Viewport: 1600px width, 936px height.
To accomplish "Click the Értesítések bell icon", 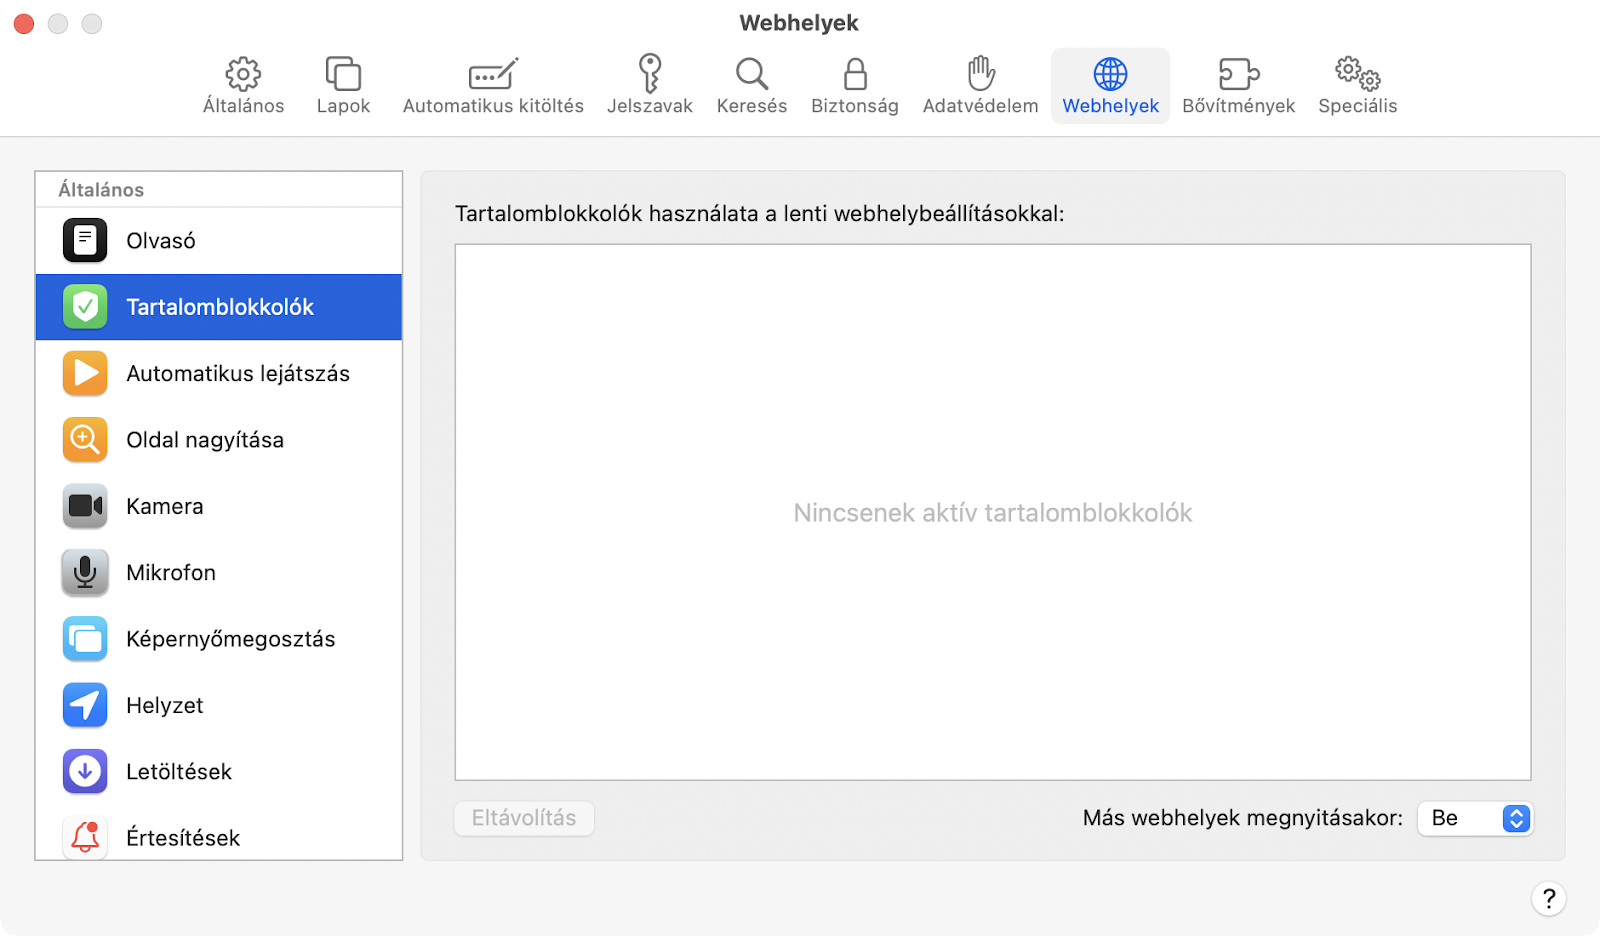I will (x=85, y=837).
